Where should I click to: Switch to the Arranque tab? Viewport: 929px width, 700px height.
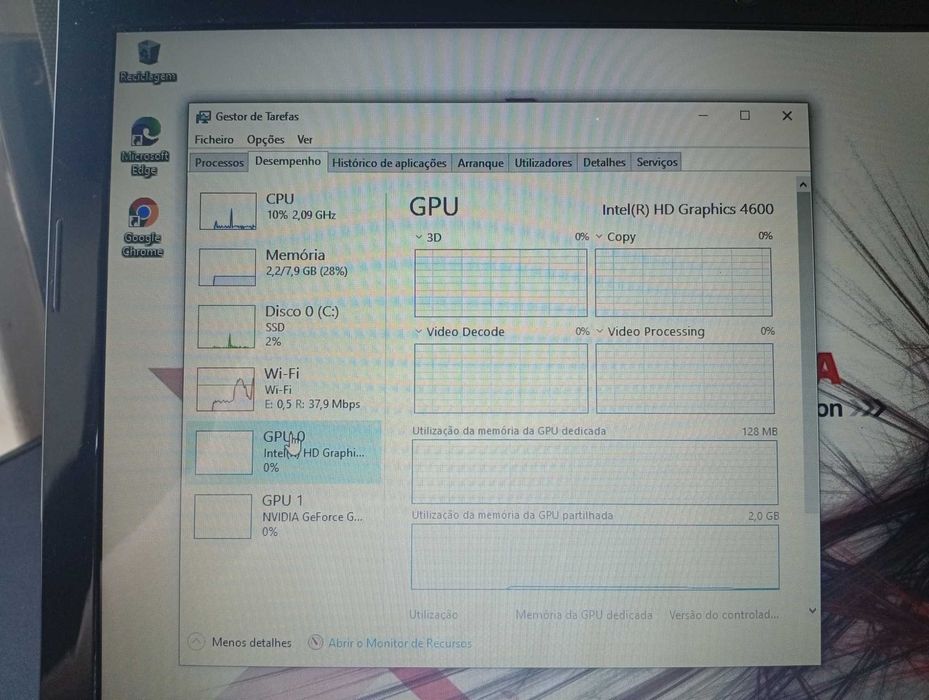[480, 163]
